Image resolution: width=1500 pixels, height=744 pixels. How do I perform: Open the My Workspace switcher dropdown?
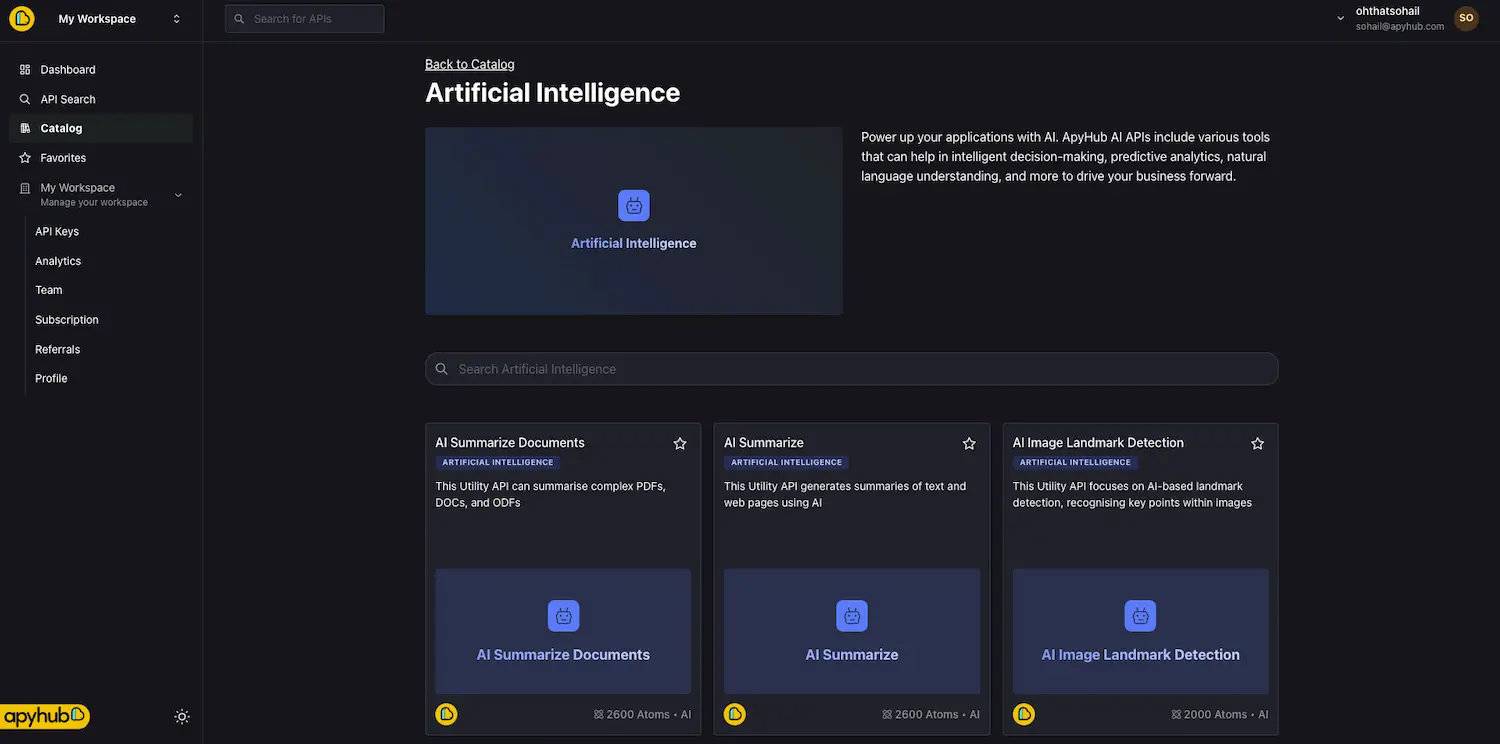(120, 19)
